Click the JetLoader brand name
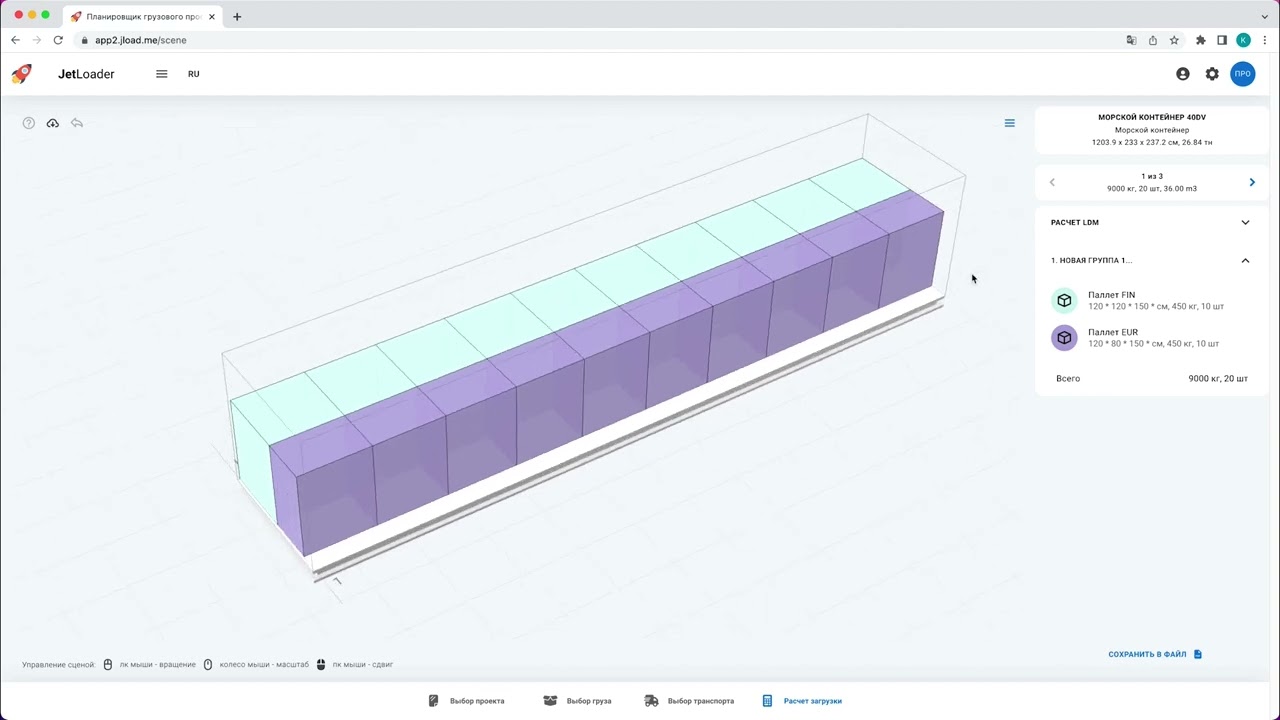 pyautogui.click(x=86, y=74)
